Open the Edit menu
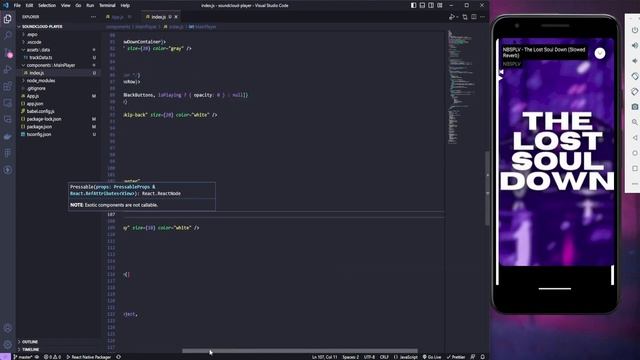 (29, 5)
